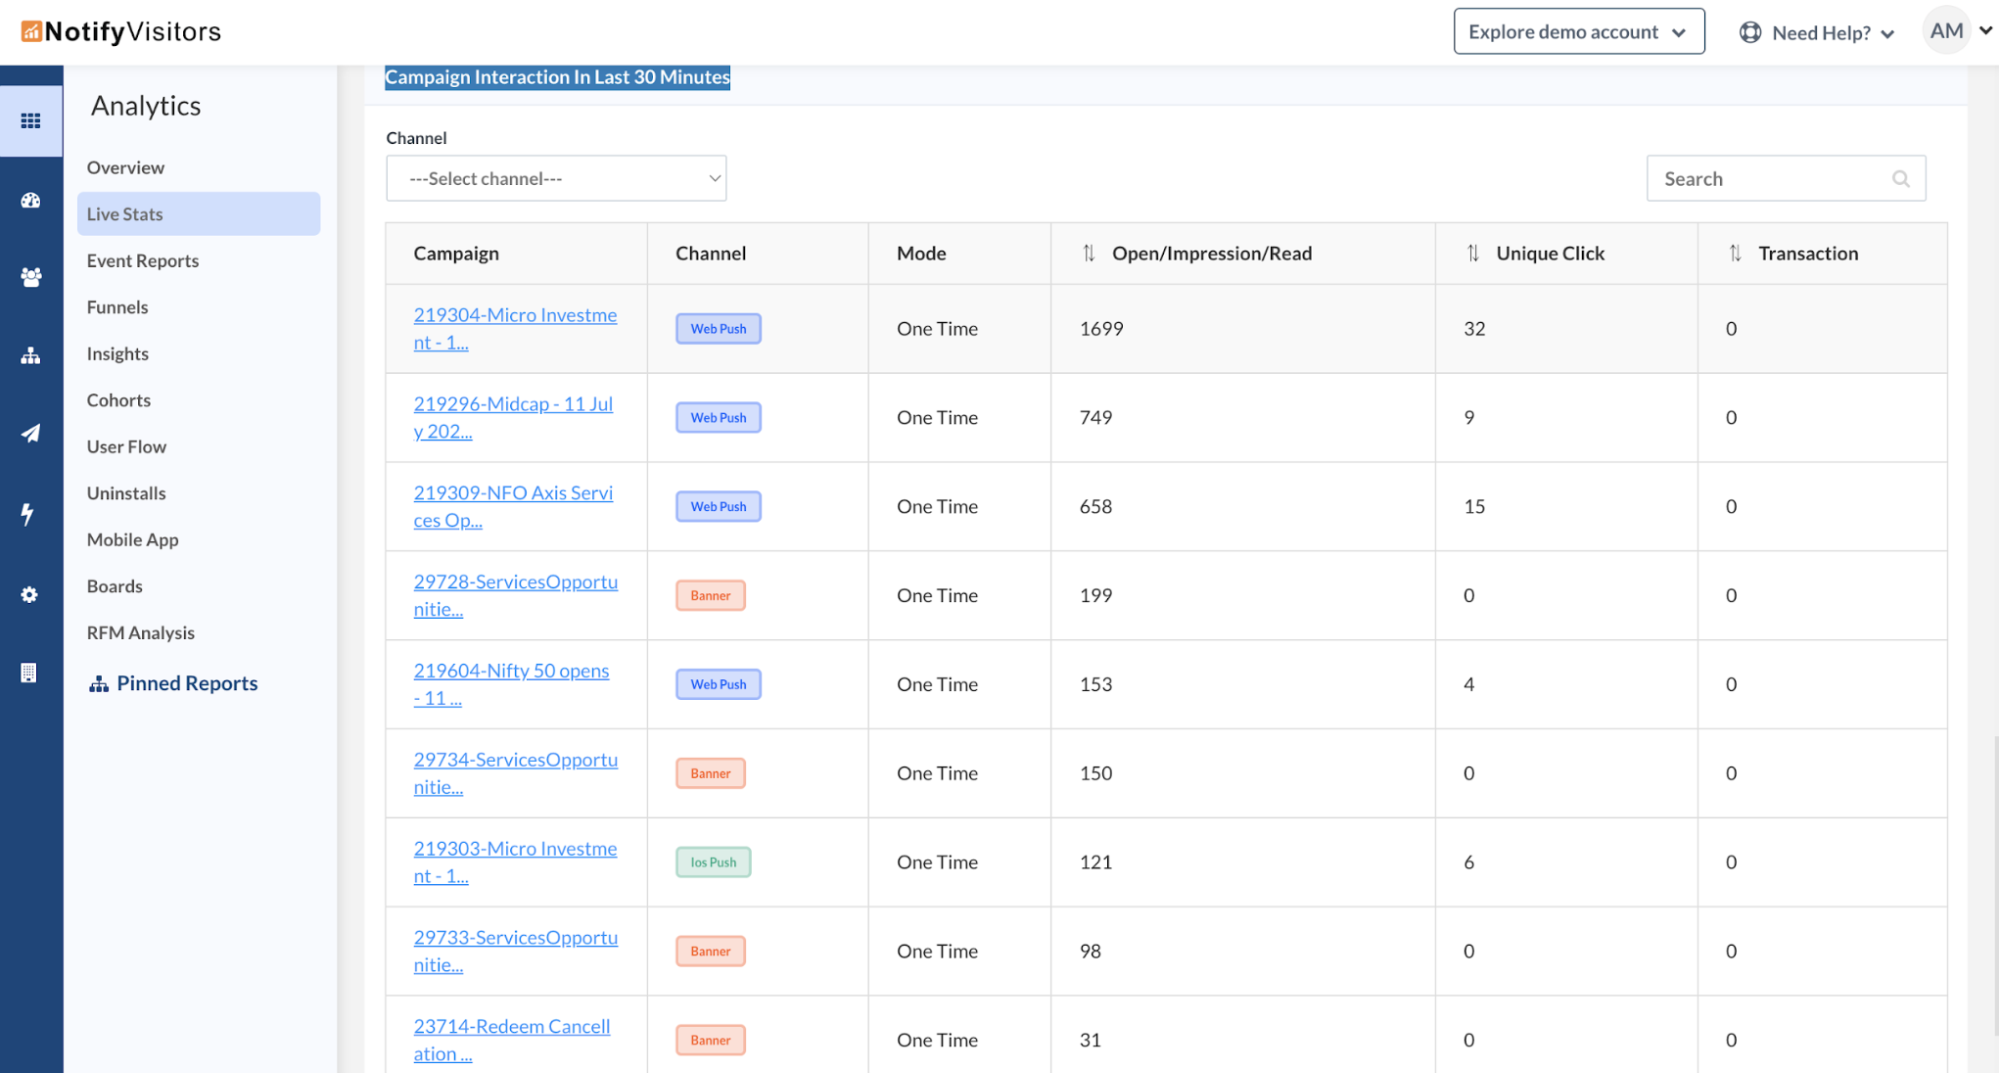The image size is (1999, 1073).
Task: Click the 658 impressions value
Action: (x=1096, y=507)
